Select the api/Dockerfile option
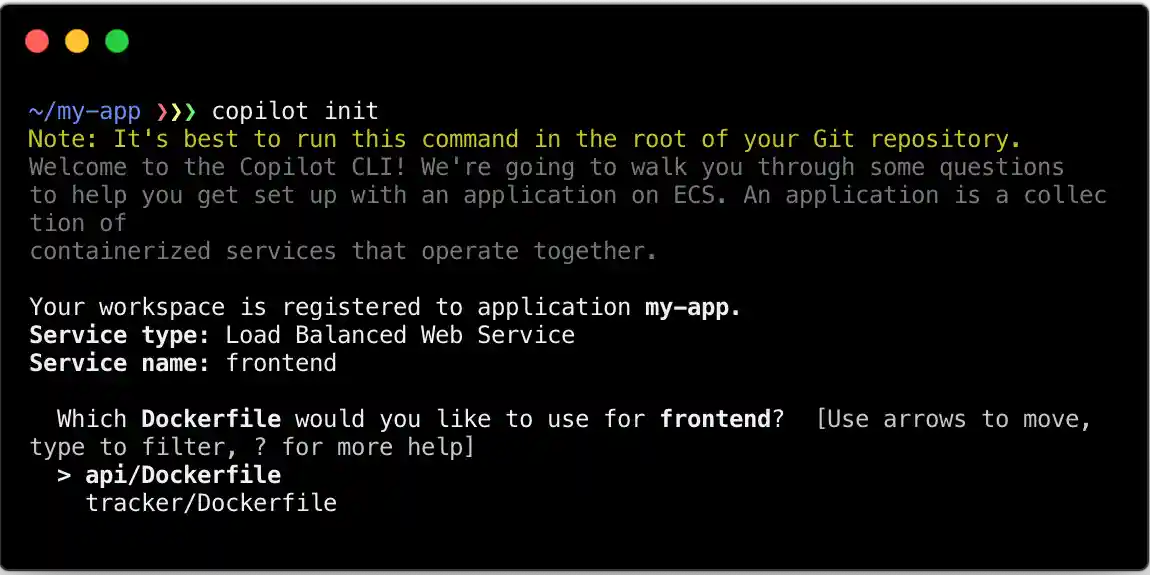 pos(183,475)
